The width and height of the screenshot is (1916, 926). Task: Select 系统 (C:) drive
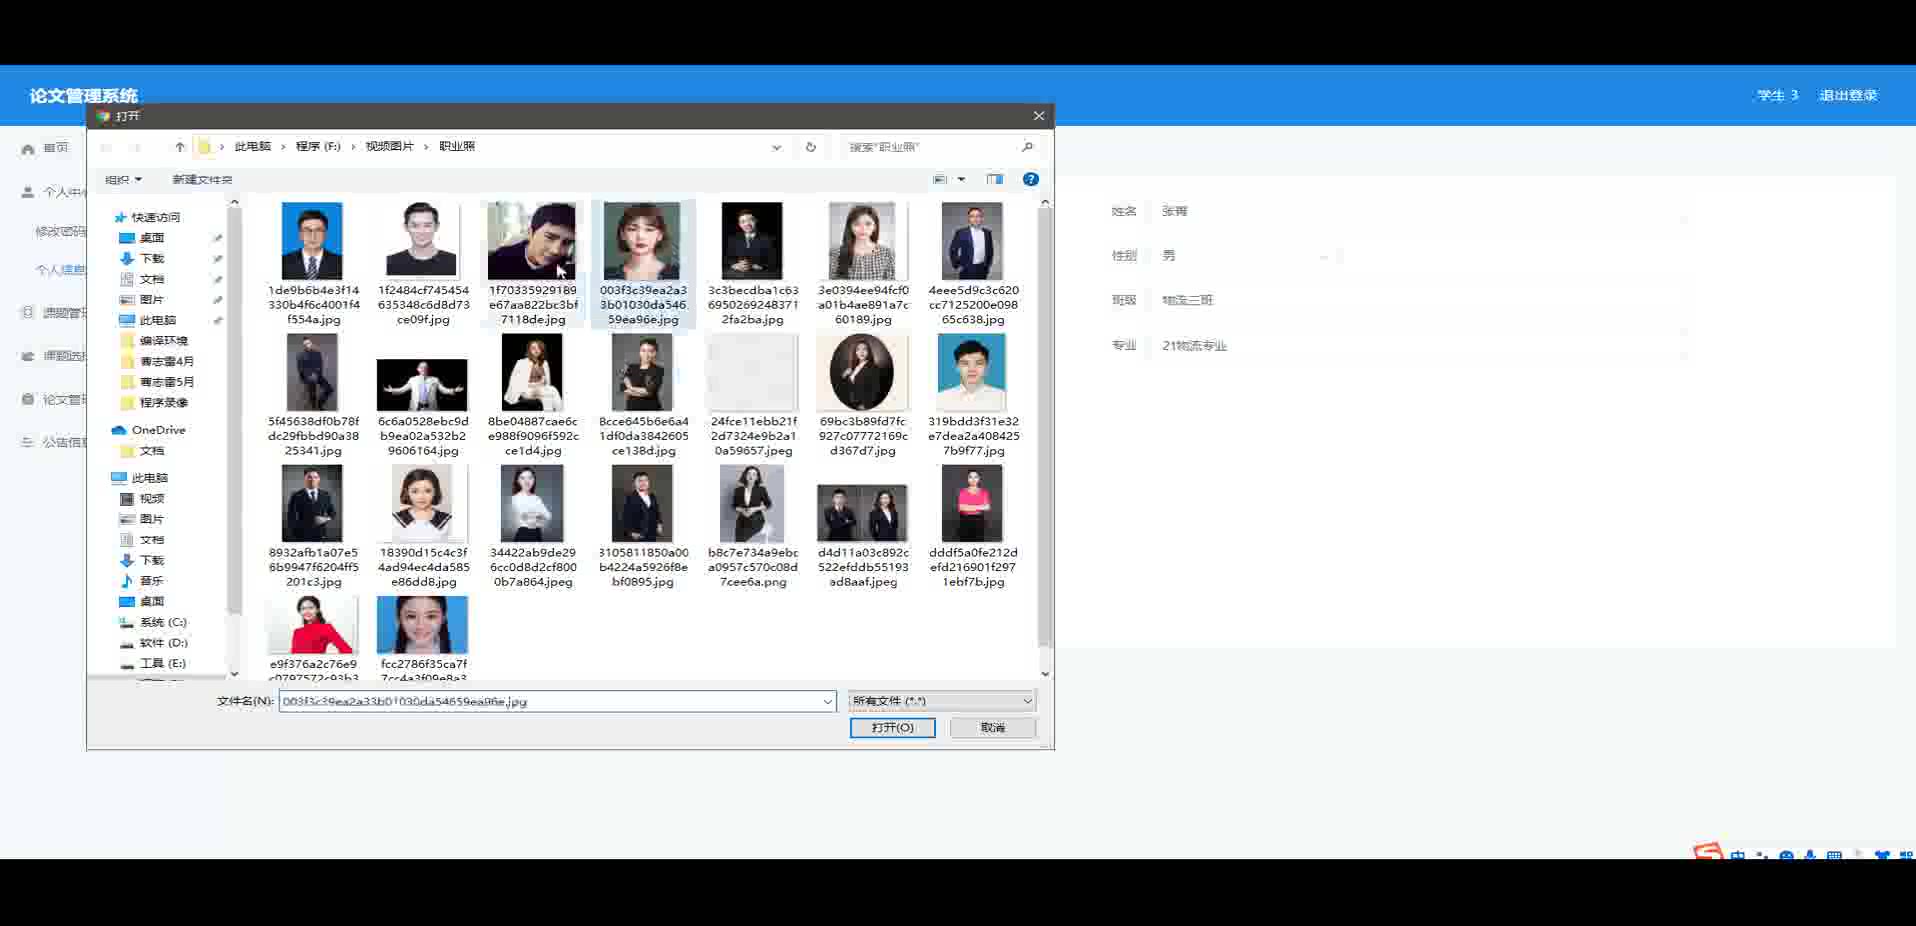click(x=153, y=622)
